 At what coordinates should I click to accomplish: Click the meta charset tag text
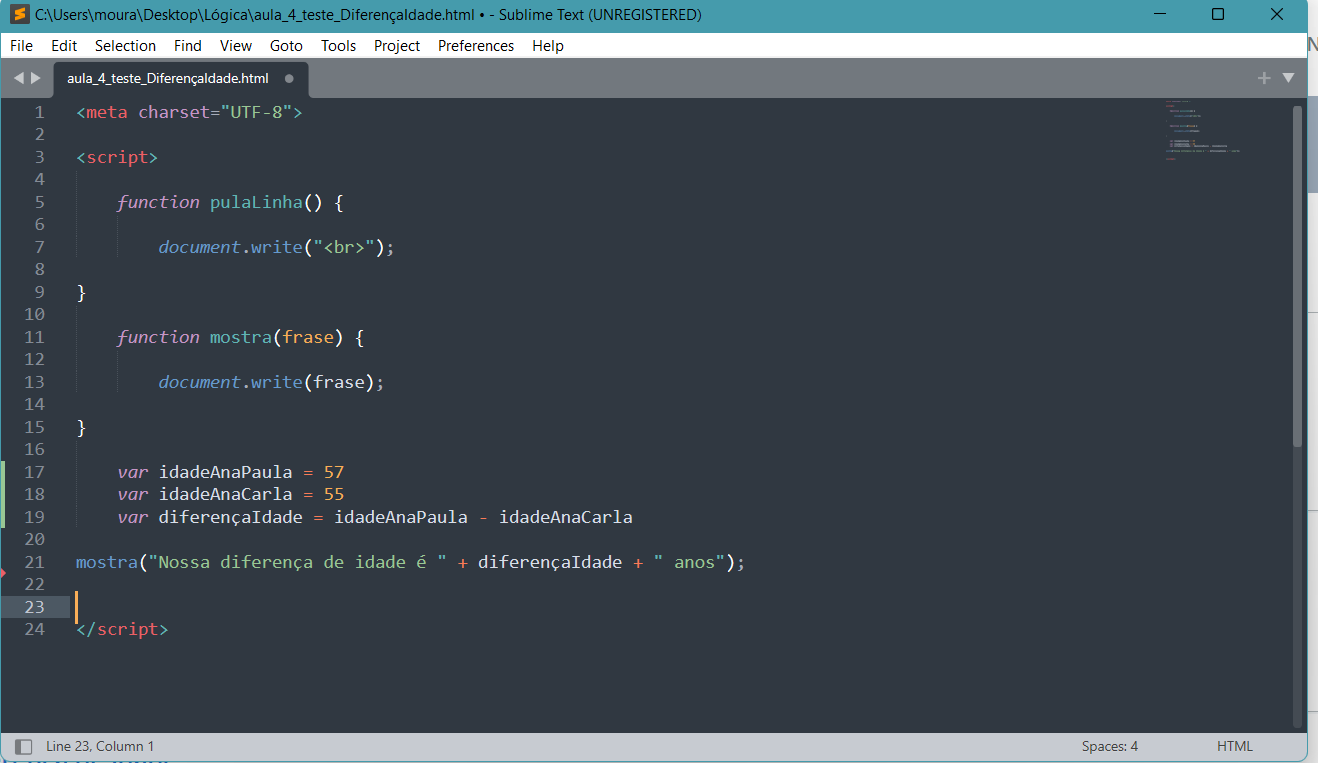(x=189, y=112)
